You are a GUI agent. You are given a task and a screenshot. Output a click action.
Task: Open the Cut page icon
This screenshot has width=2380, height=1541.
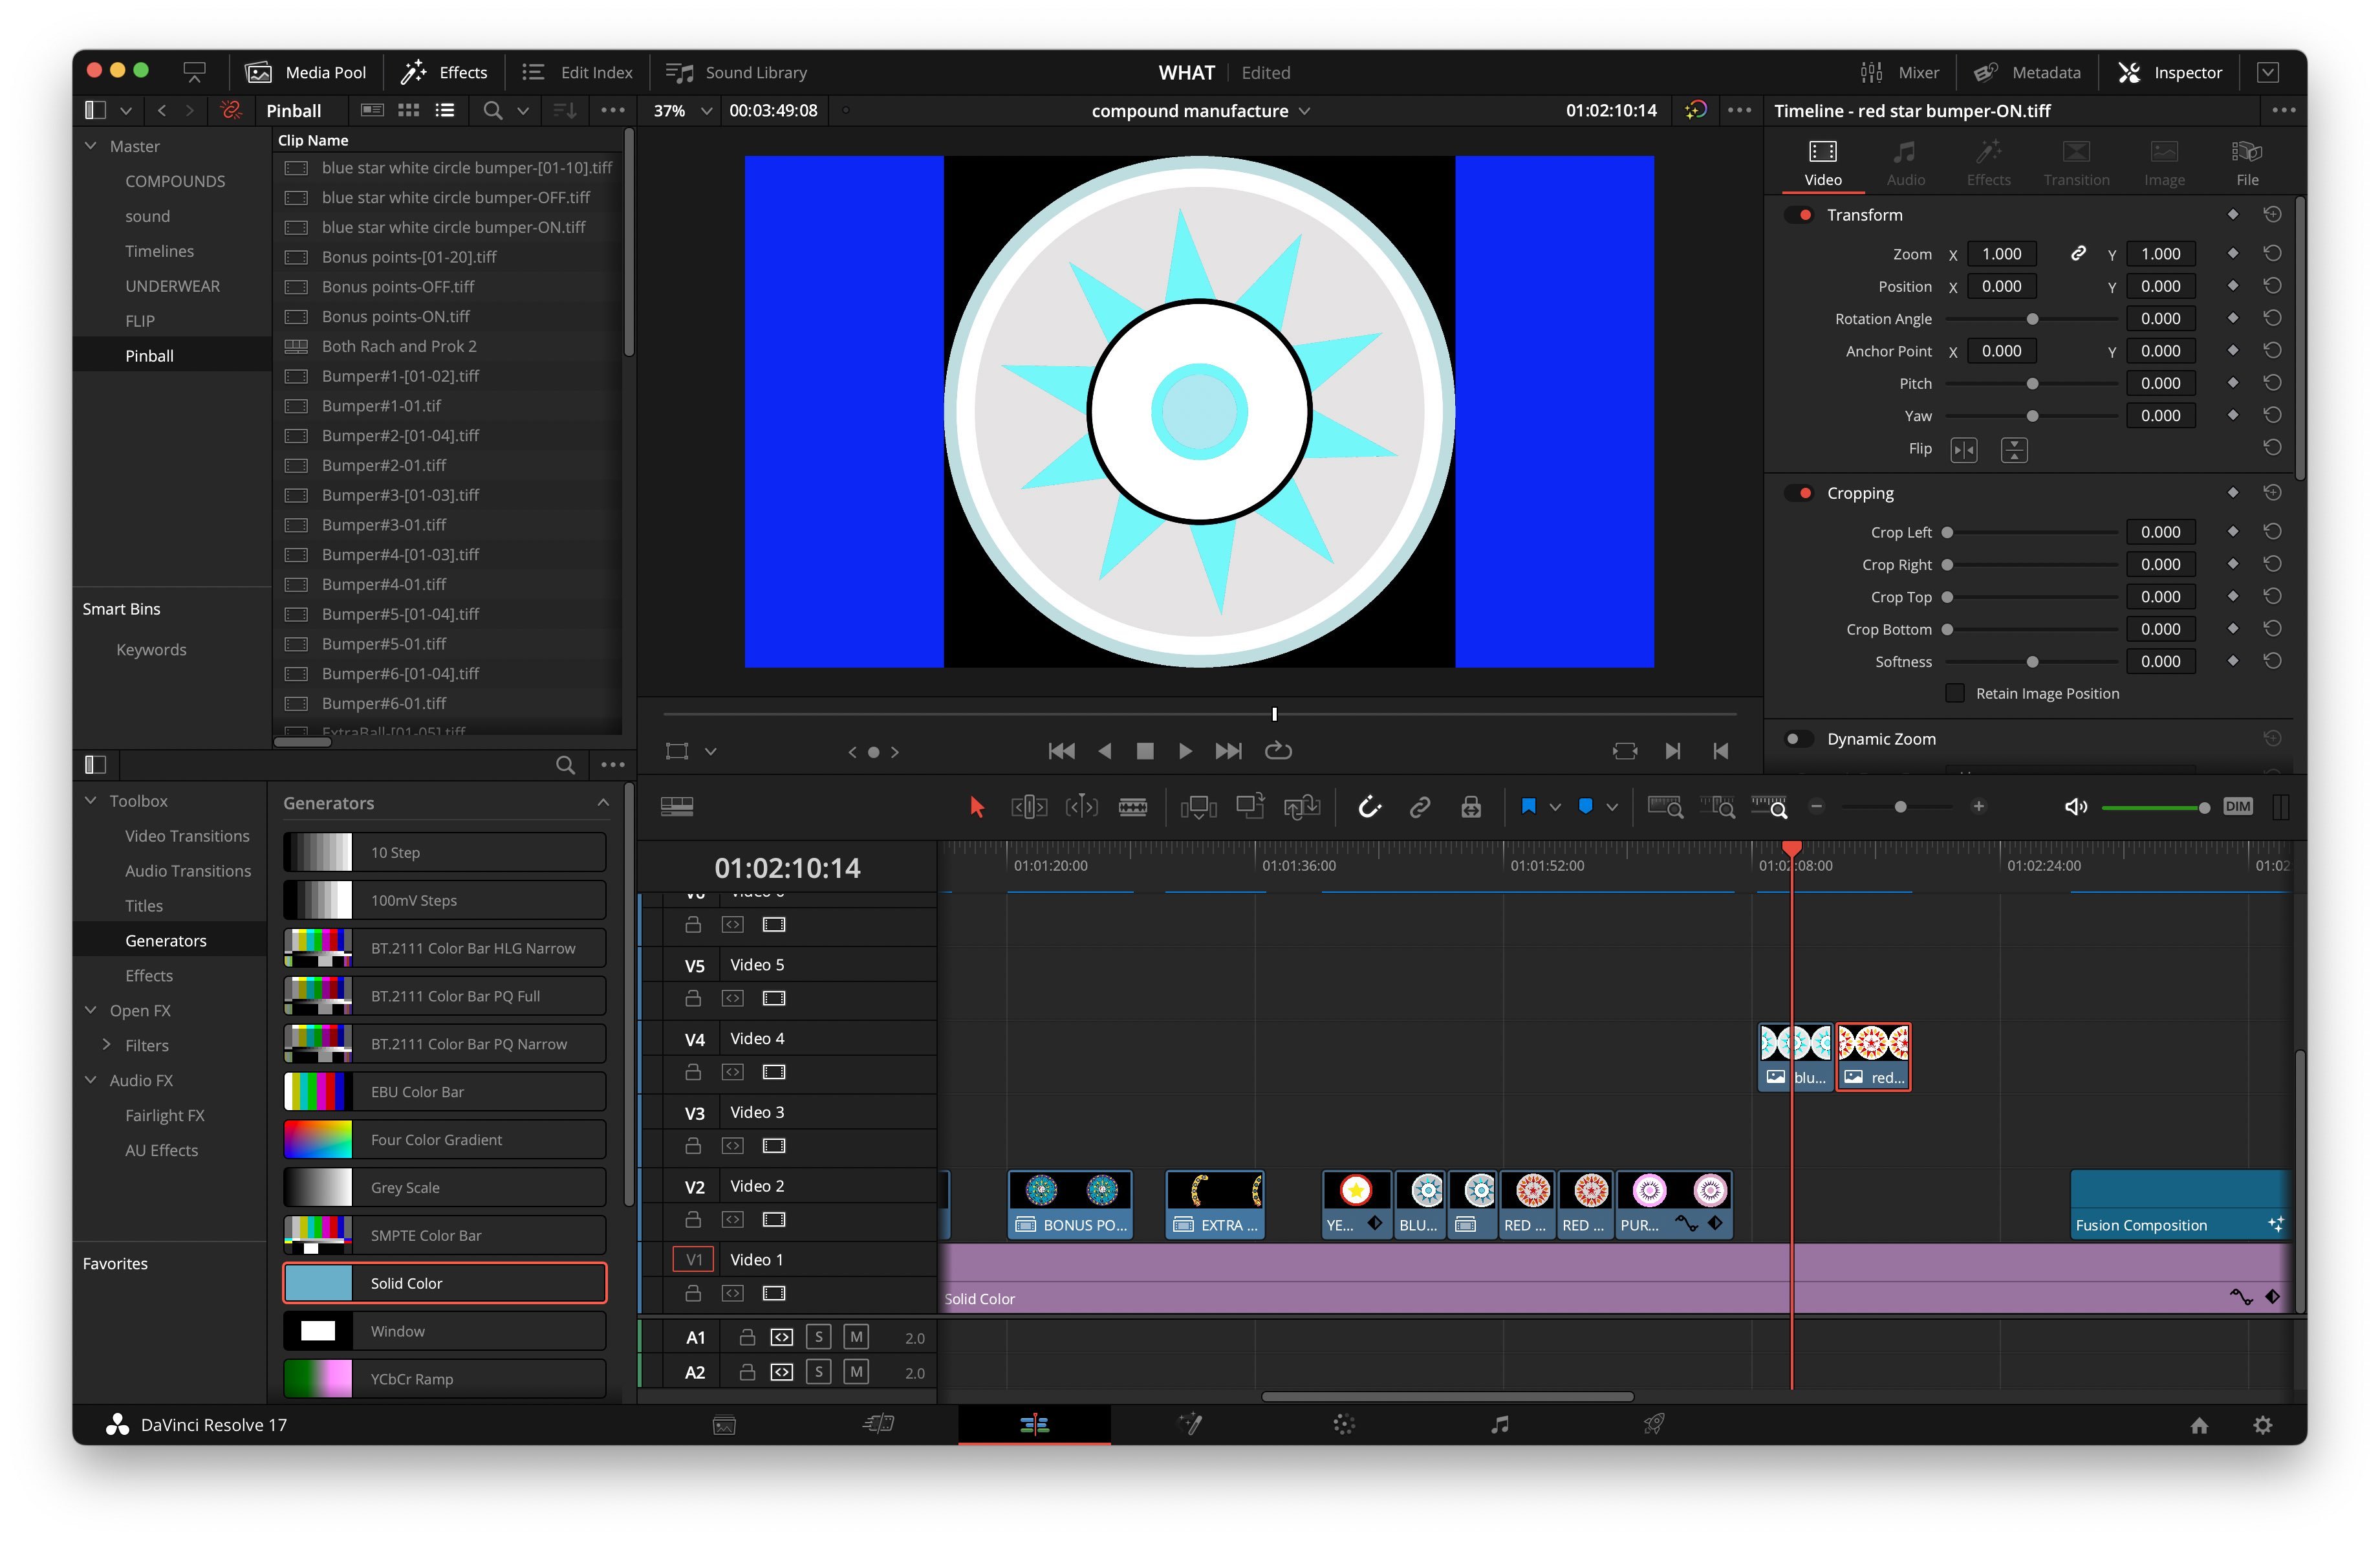tap(879, 1424)
